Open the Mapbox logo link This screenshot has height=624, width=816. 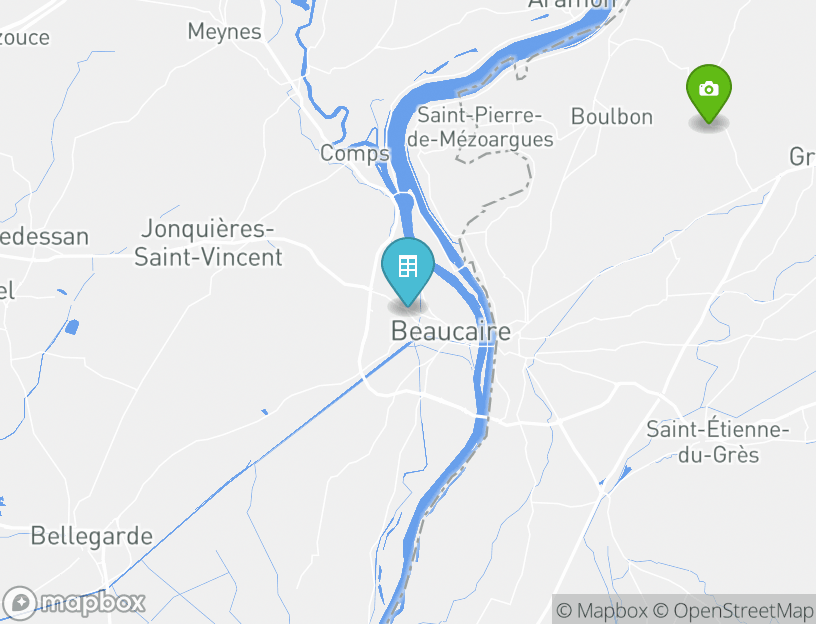(x=73, y=603)
